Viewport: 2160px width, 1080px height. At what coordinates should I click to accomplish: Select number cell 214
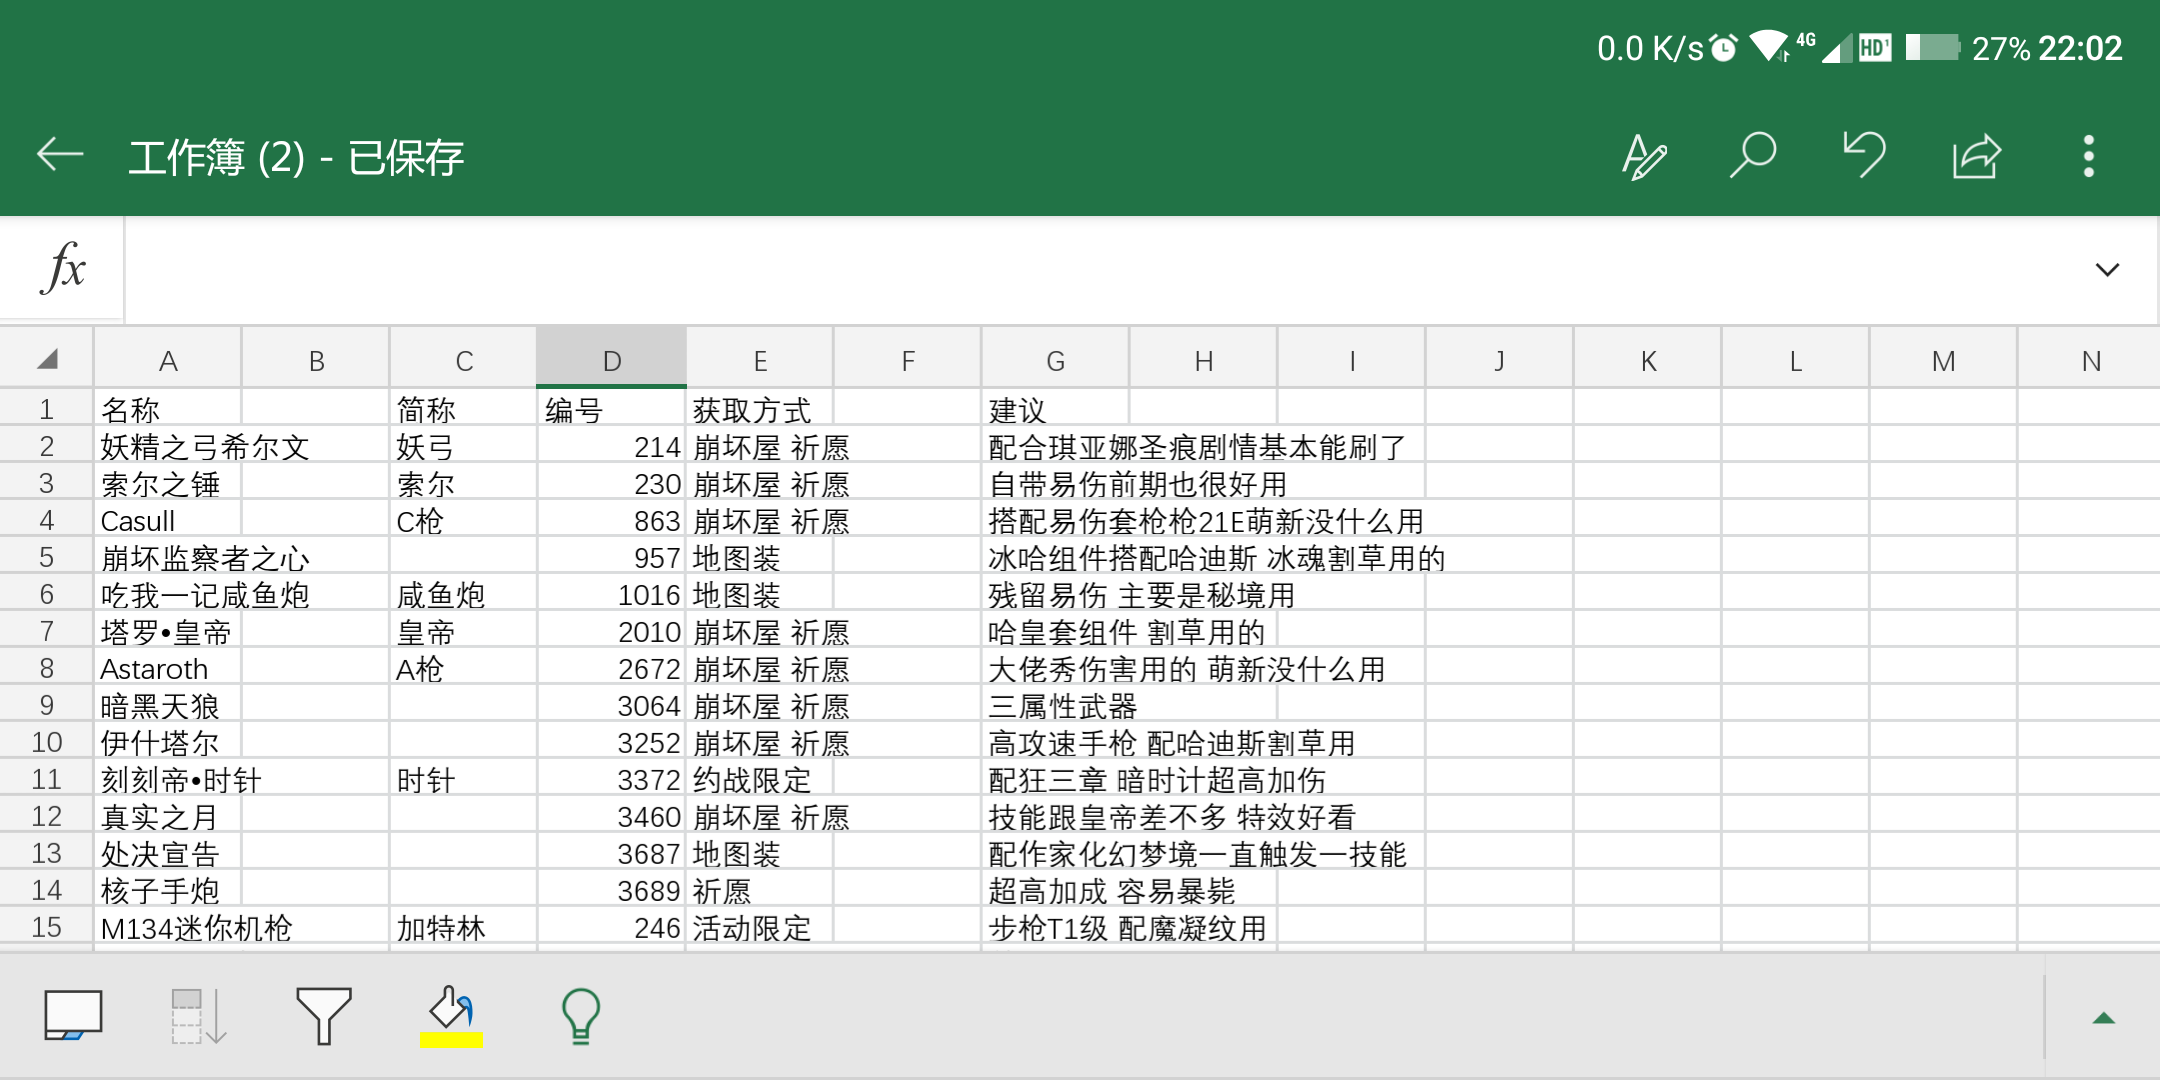612,446
